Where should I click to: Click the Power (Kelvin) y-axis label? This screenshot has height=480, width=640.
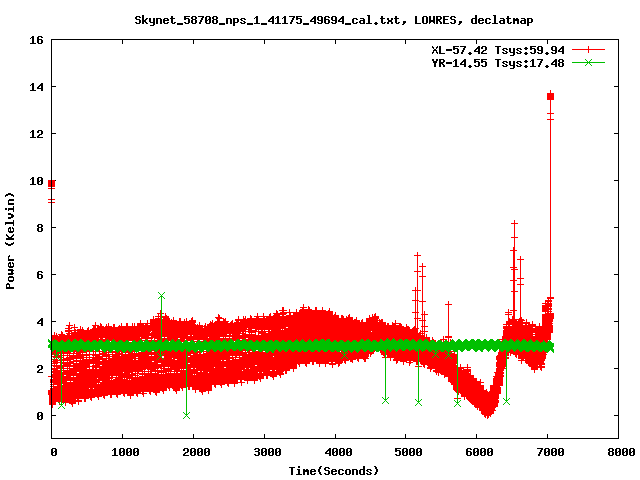[10, 241]
